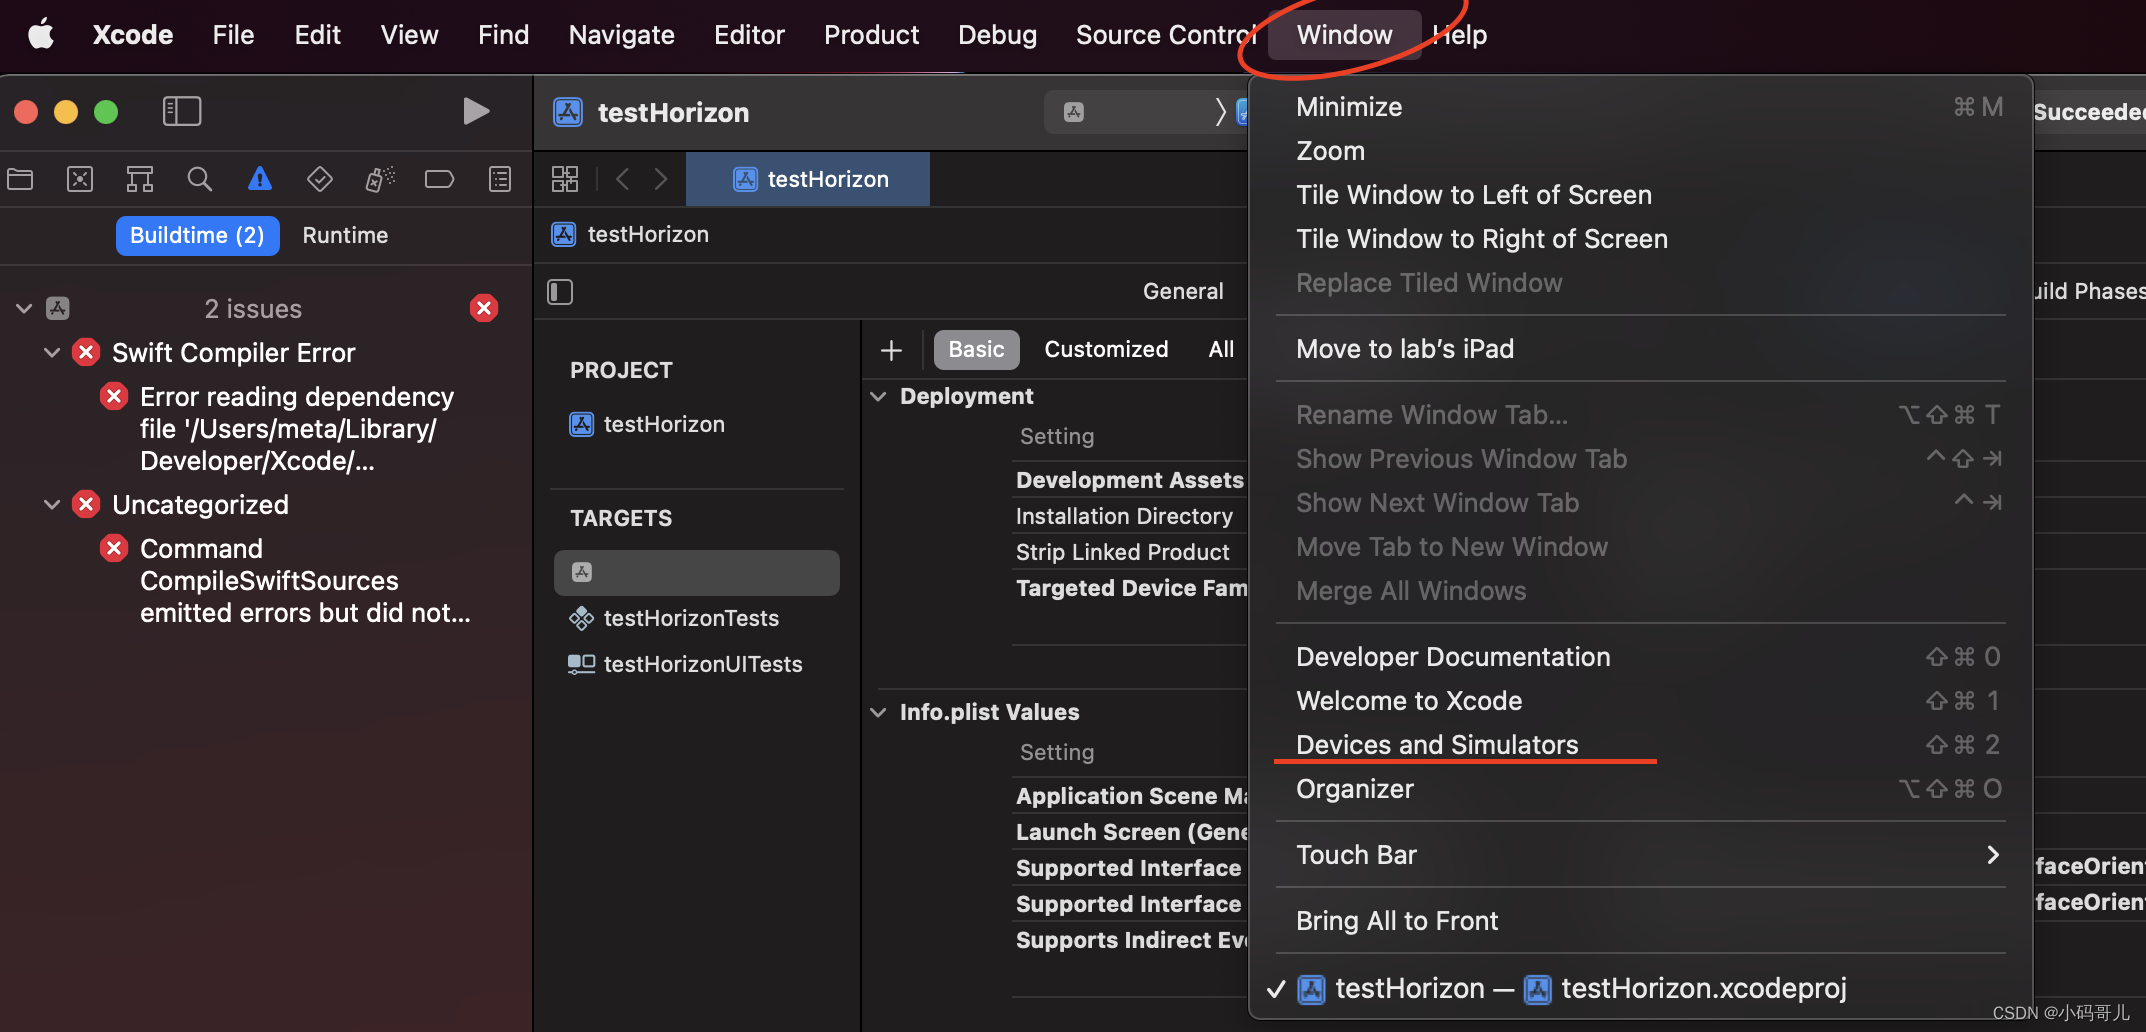Go back with the left arrow
Image resolution: width=2146 pixels, height=1032 pixels.
[622, 179]
